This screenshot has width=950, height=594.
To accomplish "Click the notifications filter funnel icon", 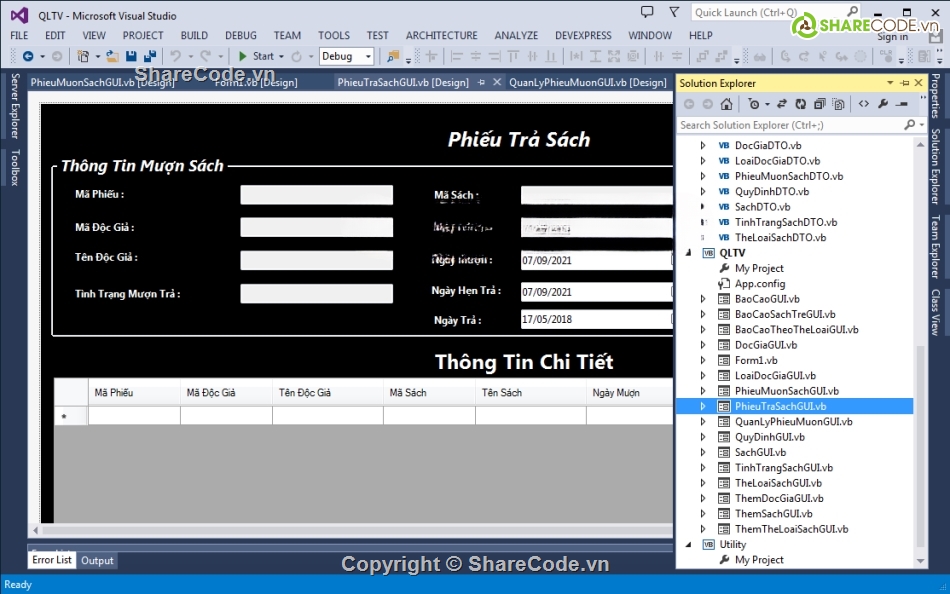I will (674, 12).
